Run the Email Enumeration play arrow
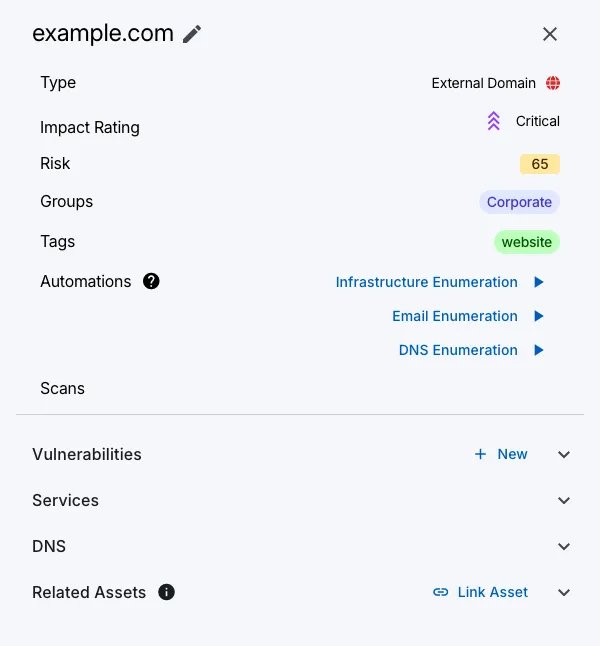The height and width of the screenshot is (646, 600). [539, 316]
